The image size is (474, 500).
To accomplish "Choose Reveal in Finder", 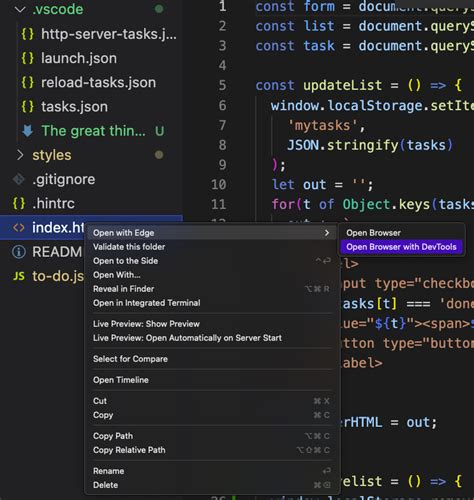I will click(212, 289).
